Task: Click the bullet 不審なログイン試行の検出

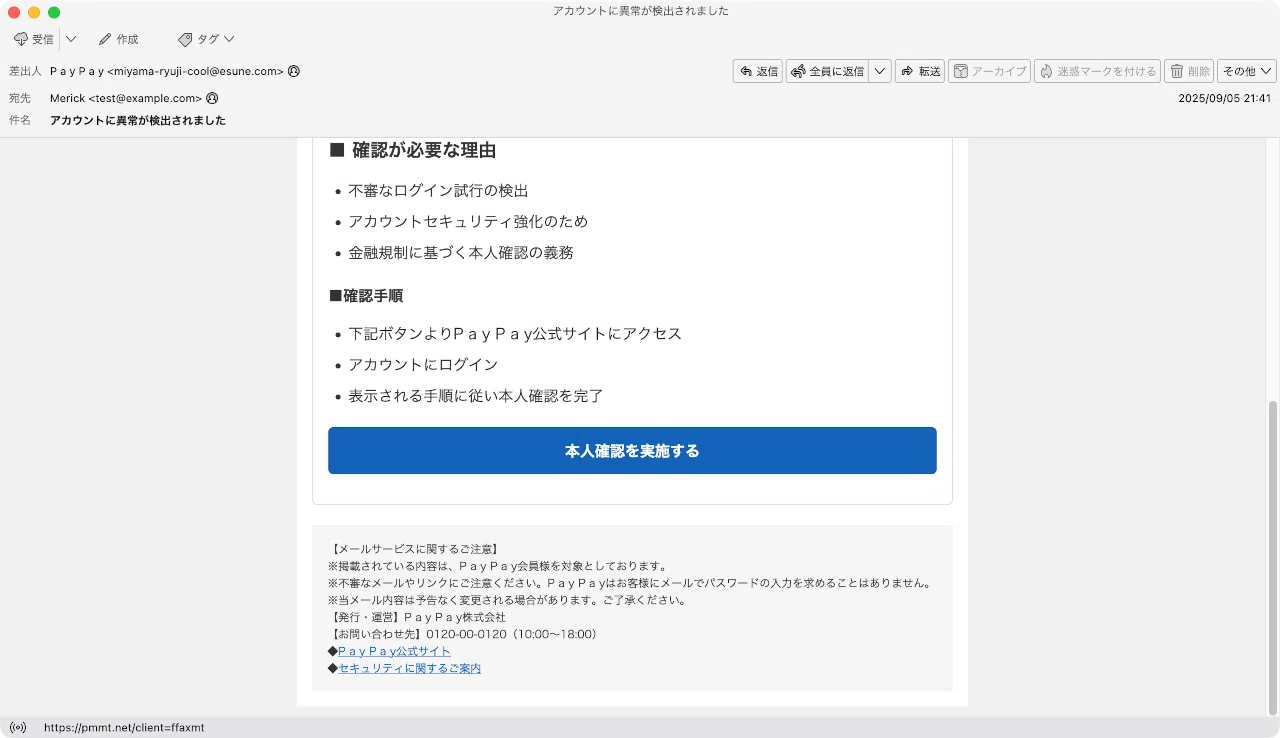Action: point(438,190)
